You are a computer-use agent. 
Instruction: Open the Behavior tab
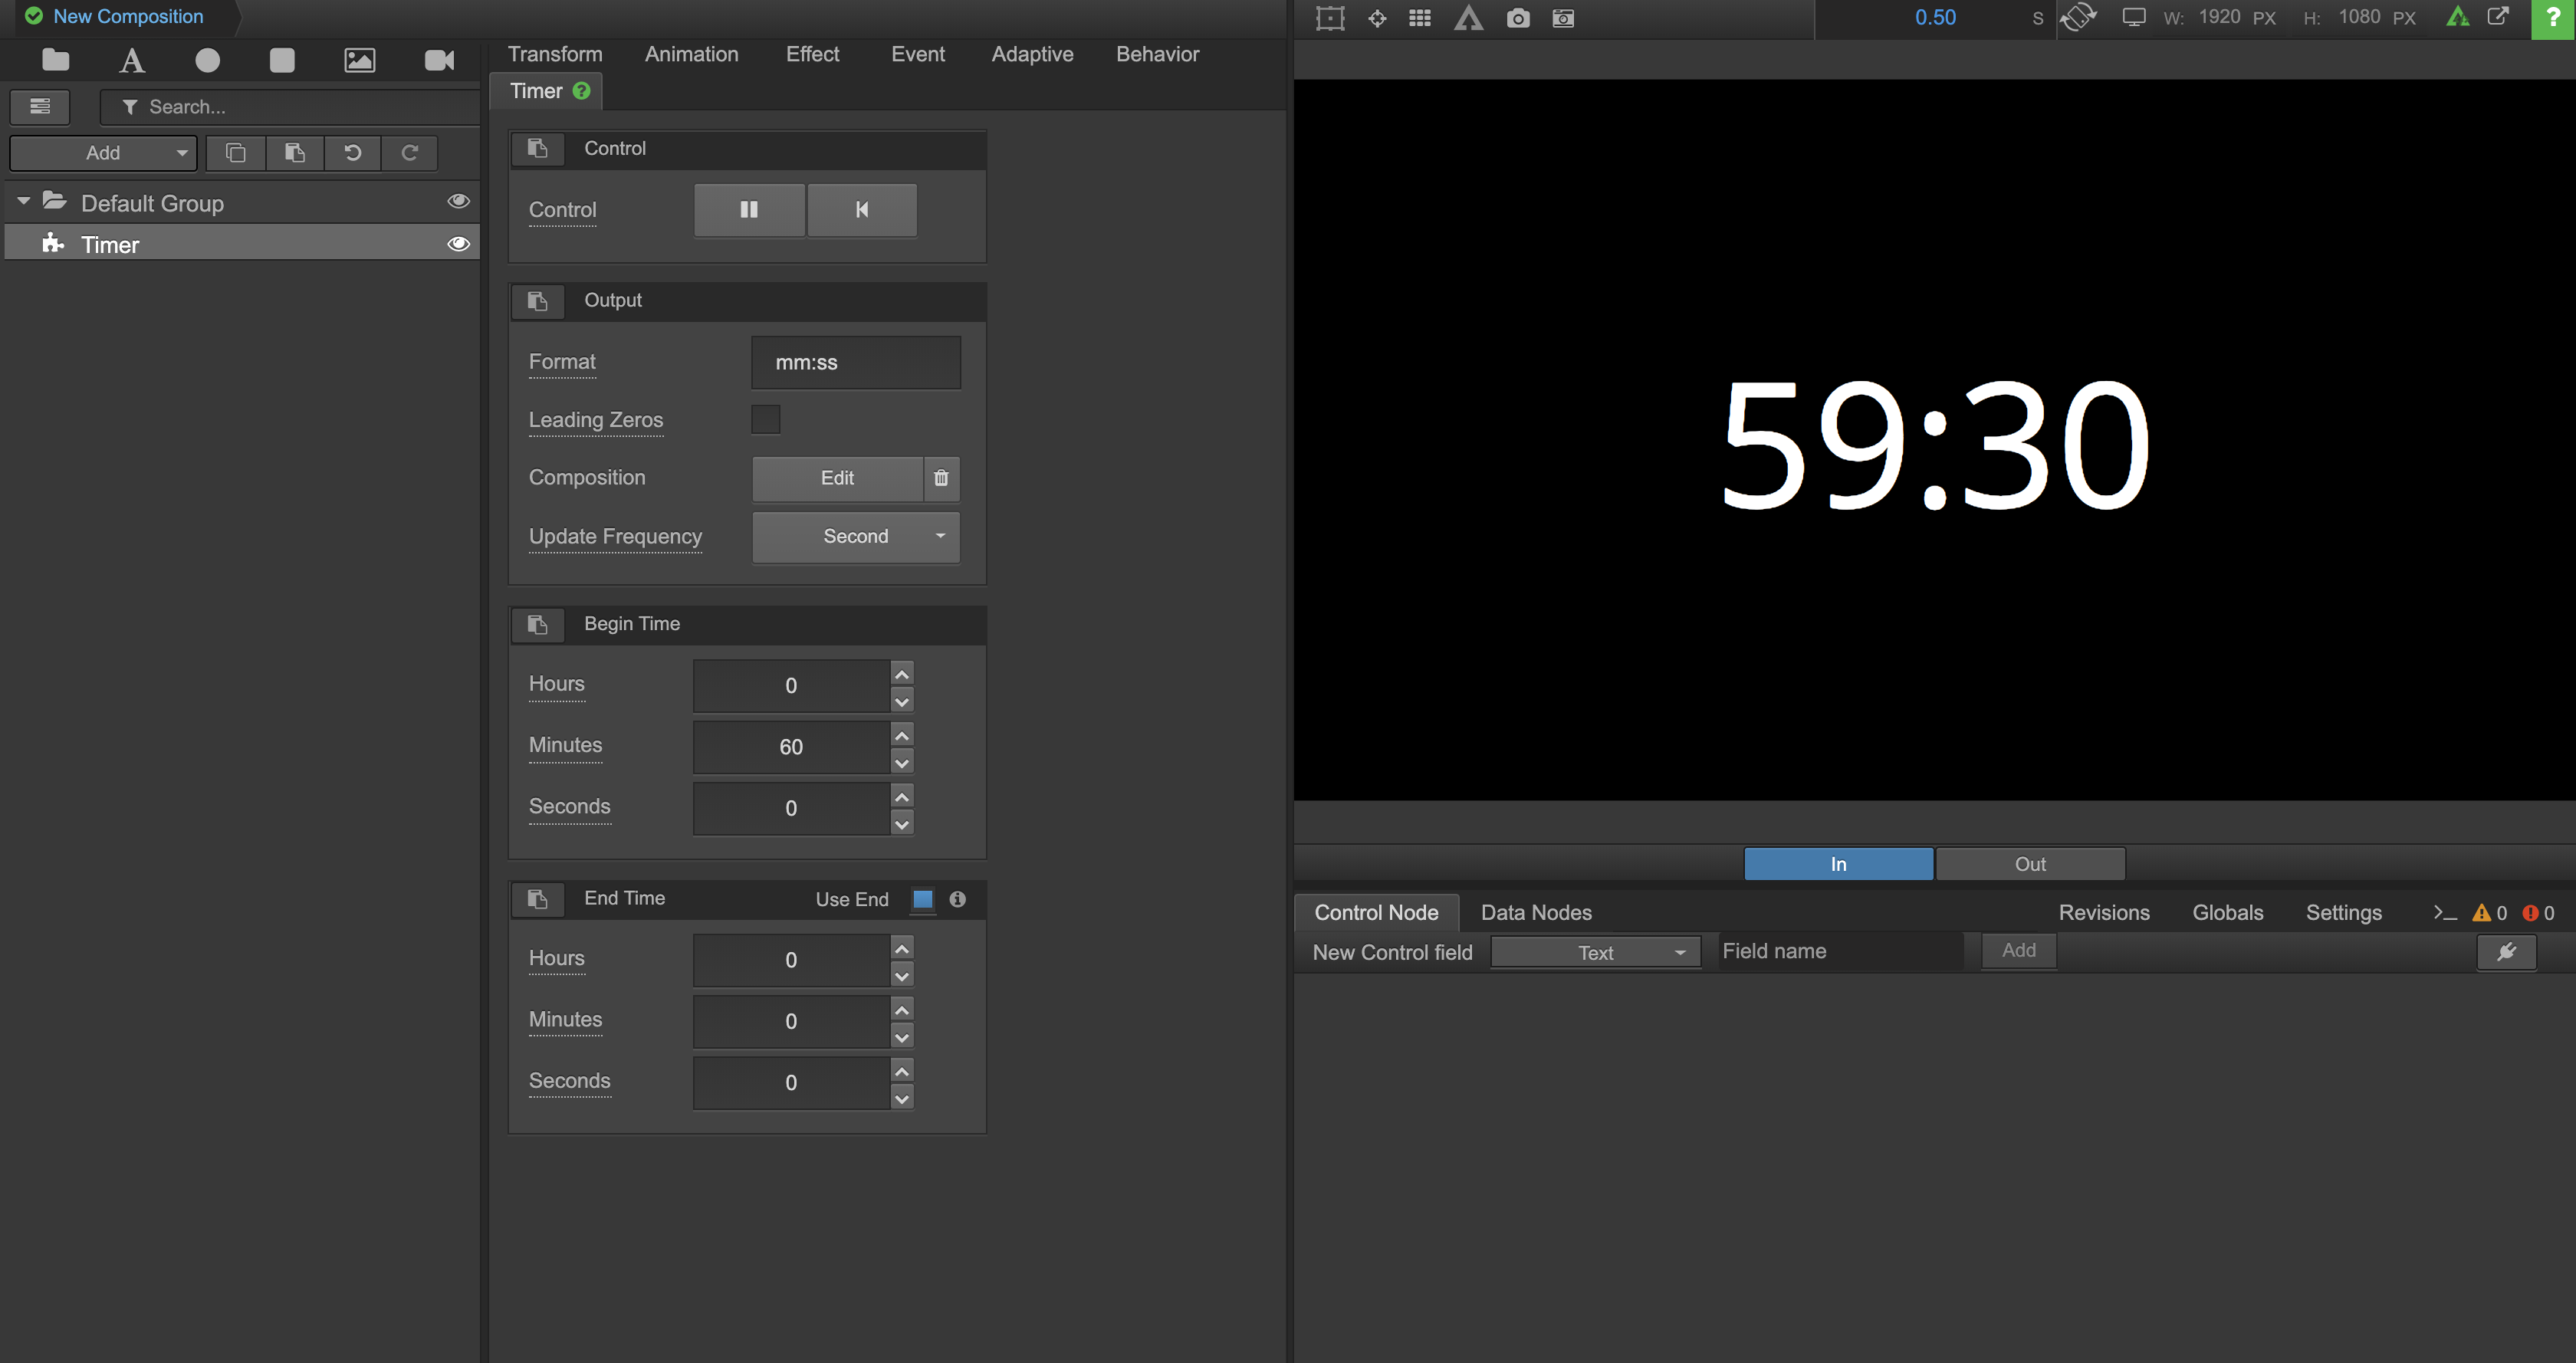click(x=1158, y=54)
